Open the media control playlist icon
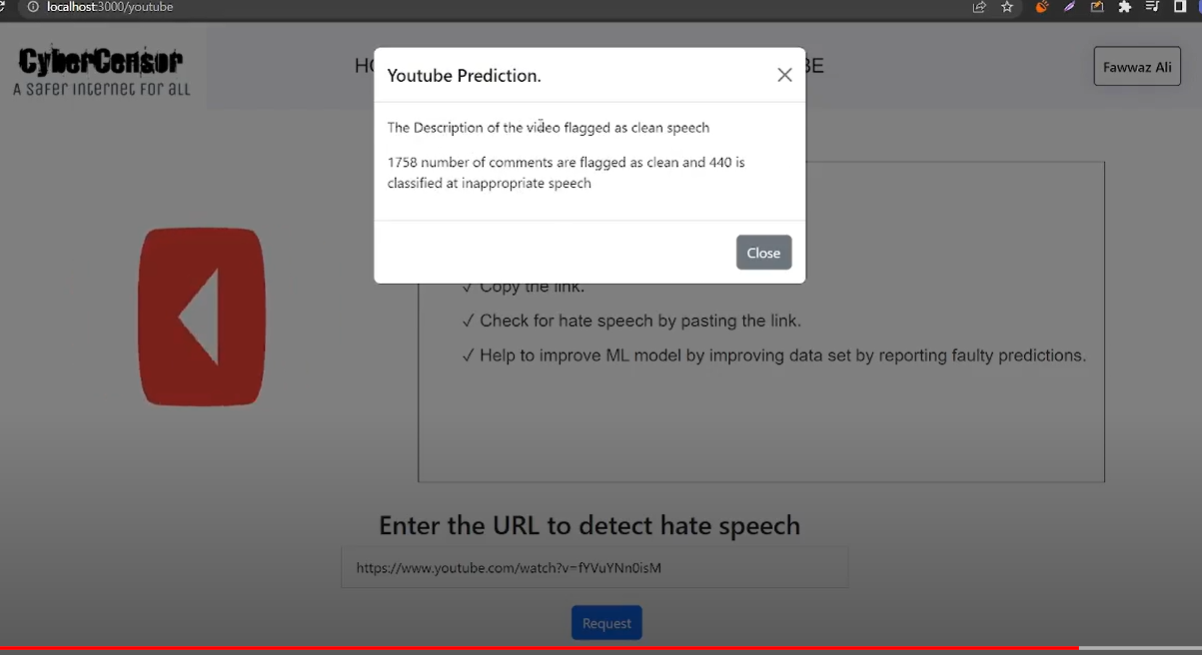 pyautogui.click(x=1153, y=7)
